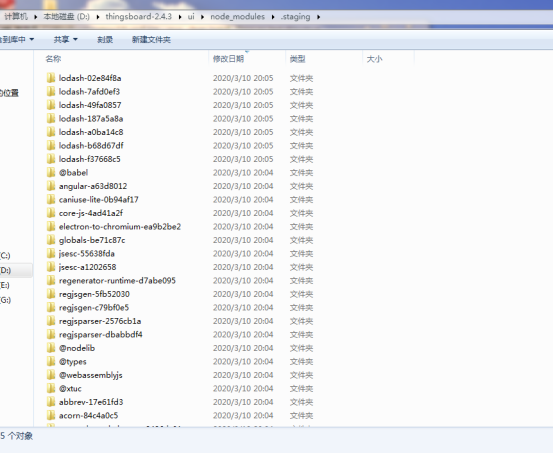Click folder icon of core-js-4ad41a2f
This screenshot has width=554, height=453.
tap(51, 213)
